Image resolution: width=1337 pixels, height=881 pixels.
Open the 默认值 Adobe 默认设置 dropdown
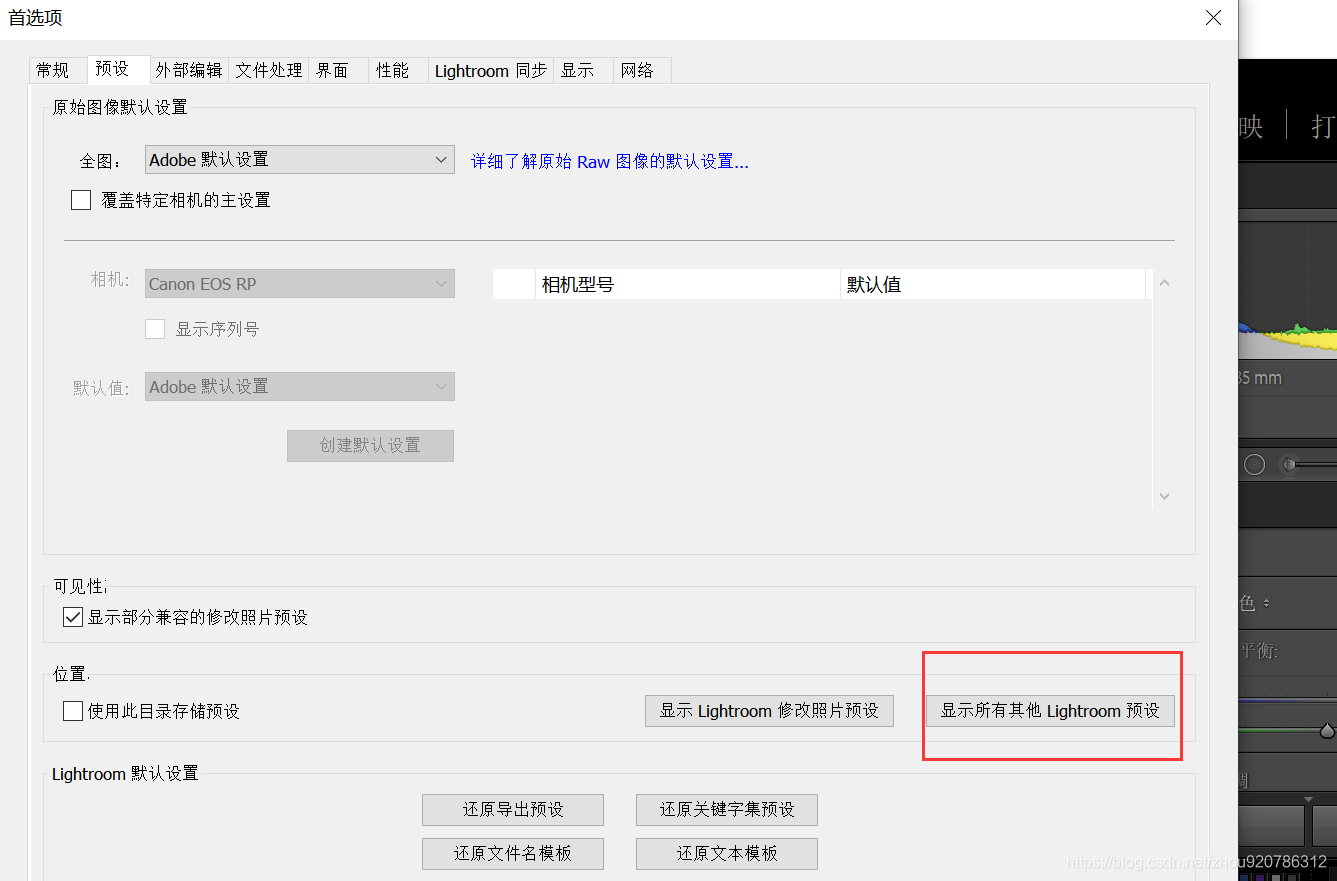300,387
